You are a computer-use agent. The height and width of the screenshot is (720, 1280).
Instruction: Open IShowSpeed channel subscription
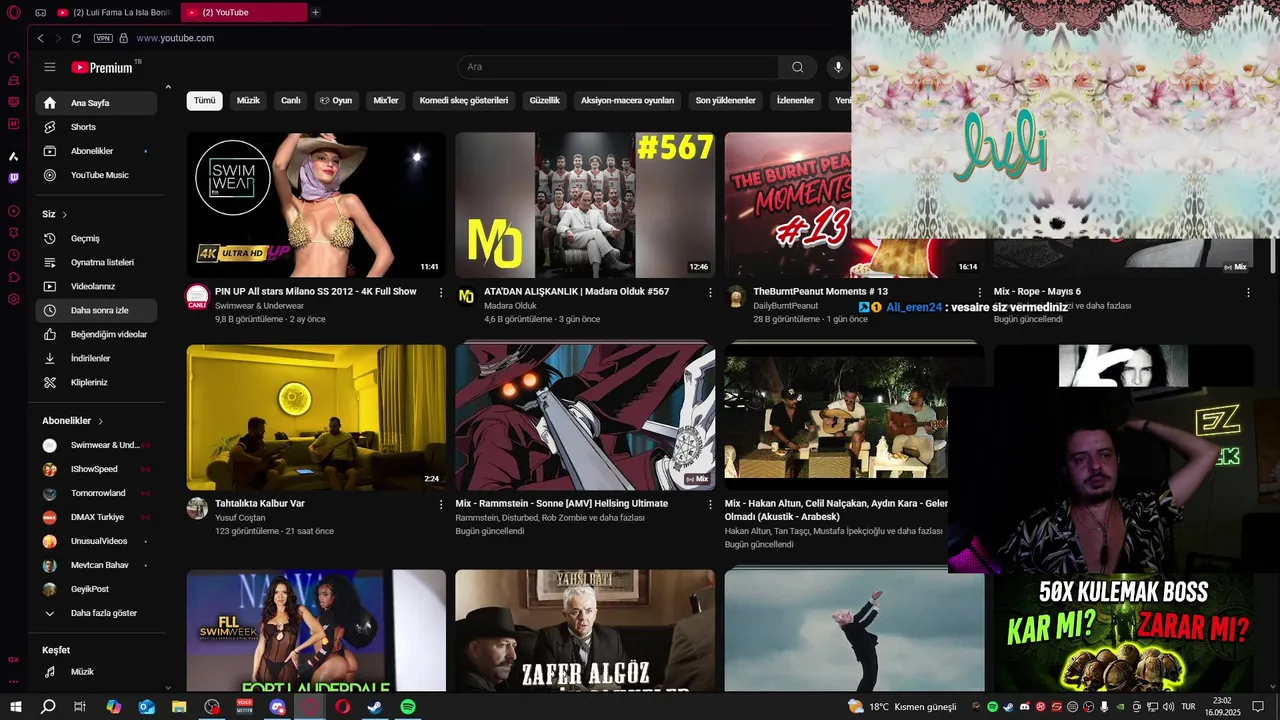pos(96,469)
